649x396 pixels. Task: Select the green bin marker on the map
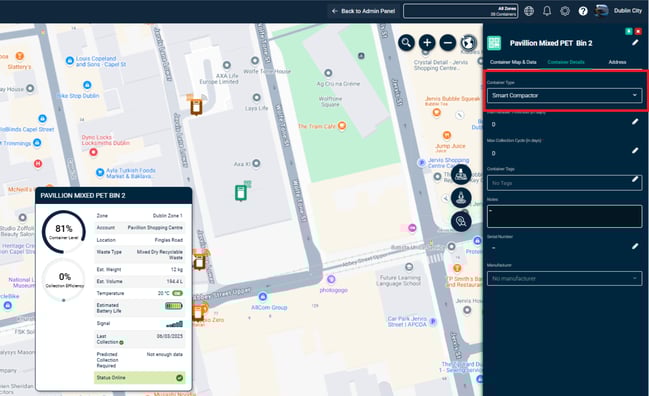point(241,193)
